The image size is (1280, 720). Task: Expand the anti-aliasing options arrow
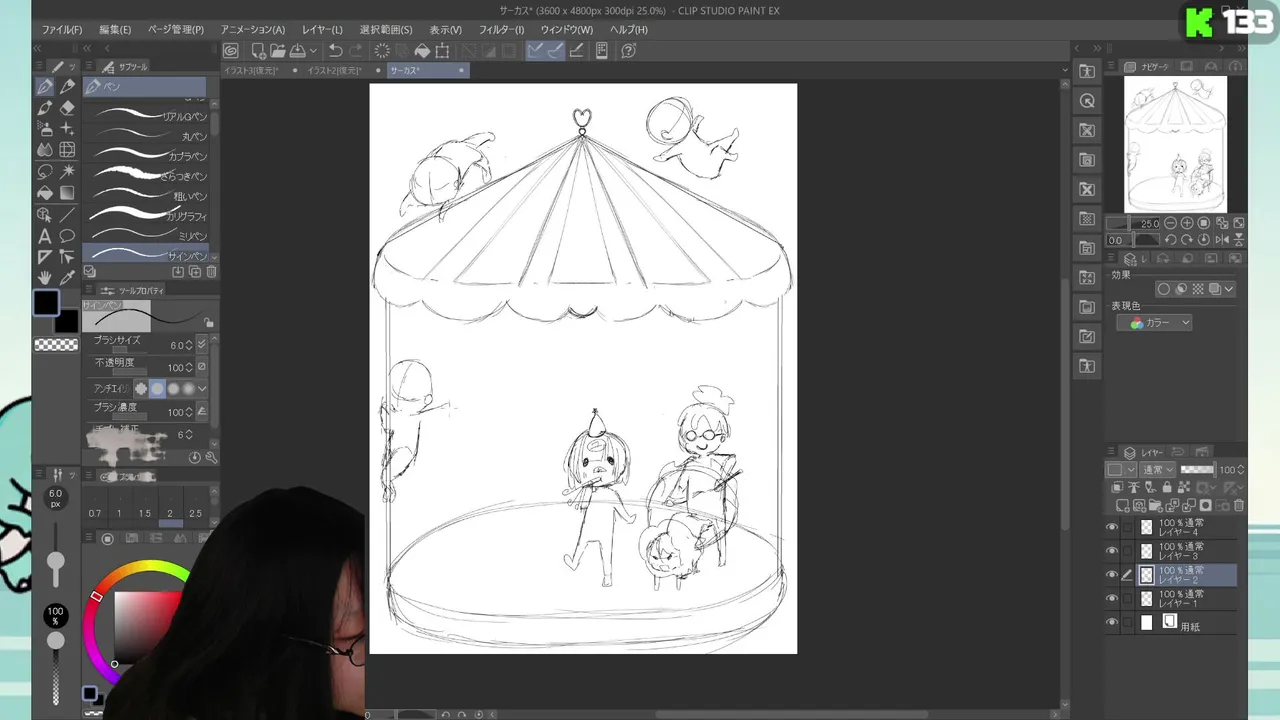point(202,389)
